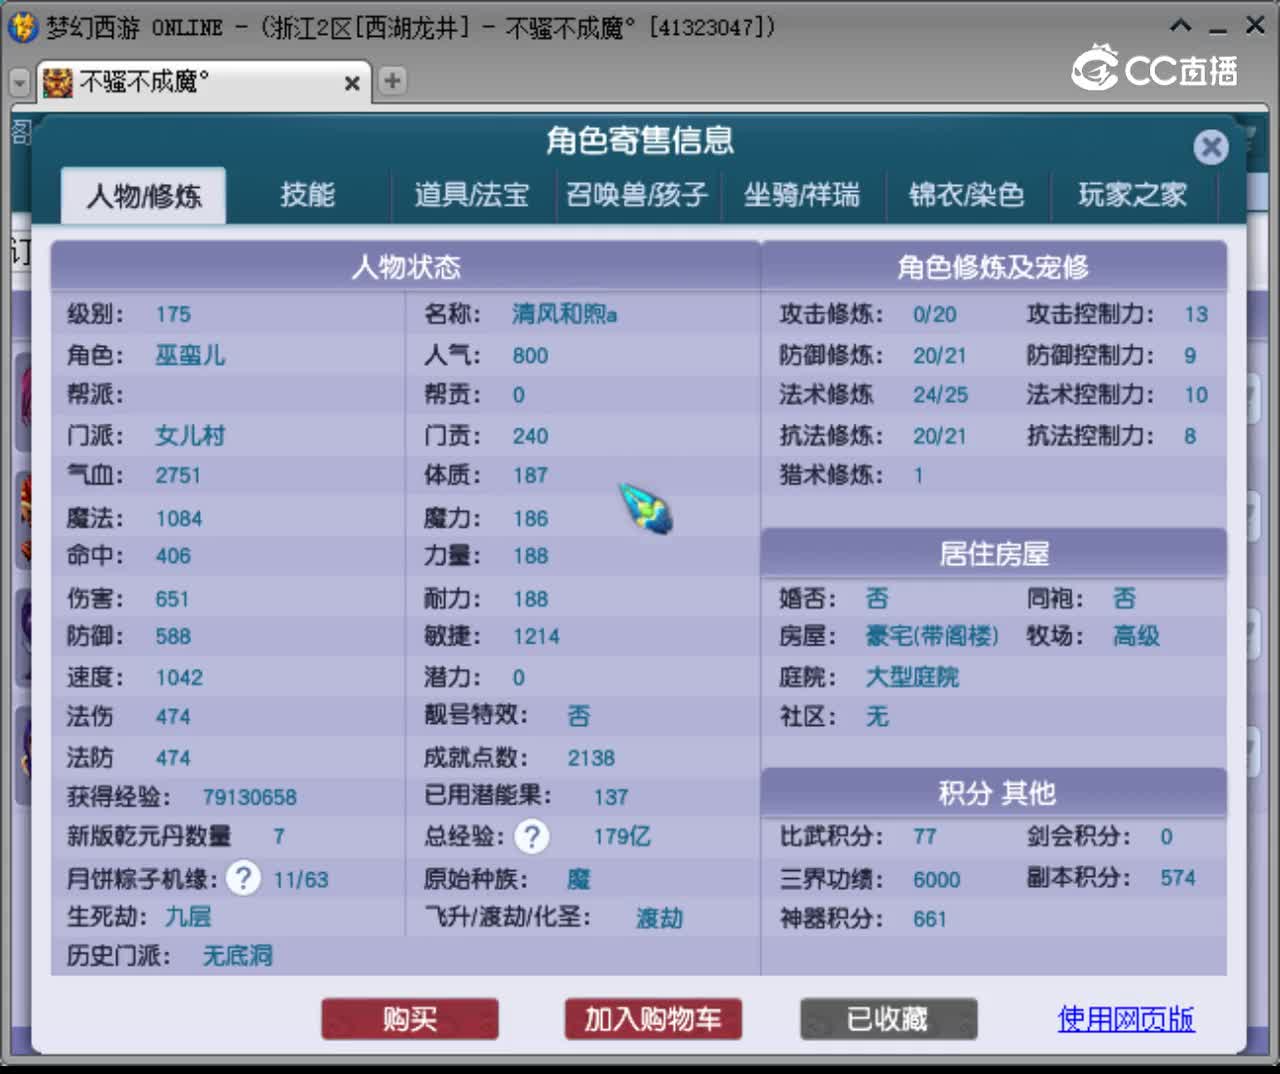Open the 玩家之家 tab
1280x1074 pixels.
tap(1132, 194)
